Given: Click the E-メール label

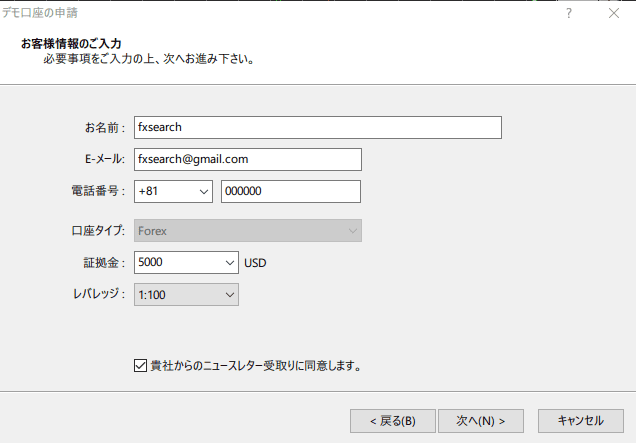Looking at the screenshot, I should coord(105,159).
